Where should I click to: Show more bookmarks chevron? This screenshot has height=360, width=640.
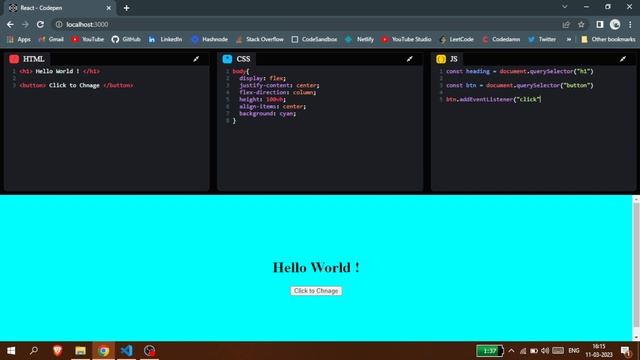point(568,39)
